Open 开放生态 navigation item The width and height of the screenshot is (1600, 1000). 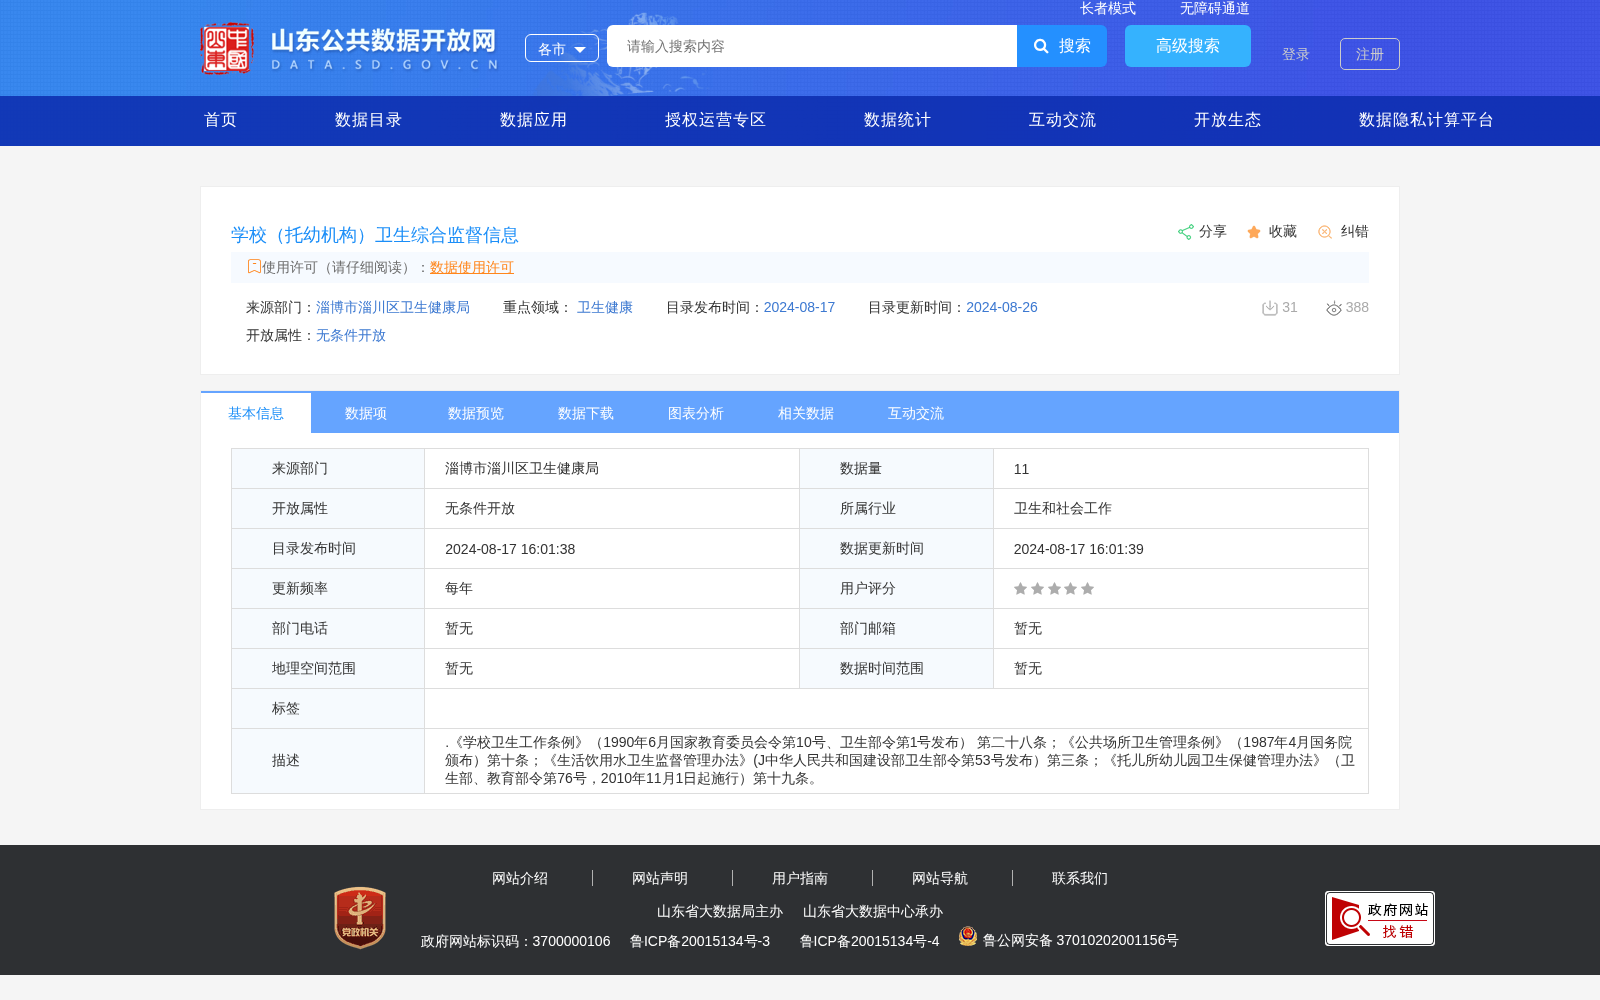coord(1228,120)
